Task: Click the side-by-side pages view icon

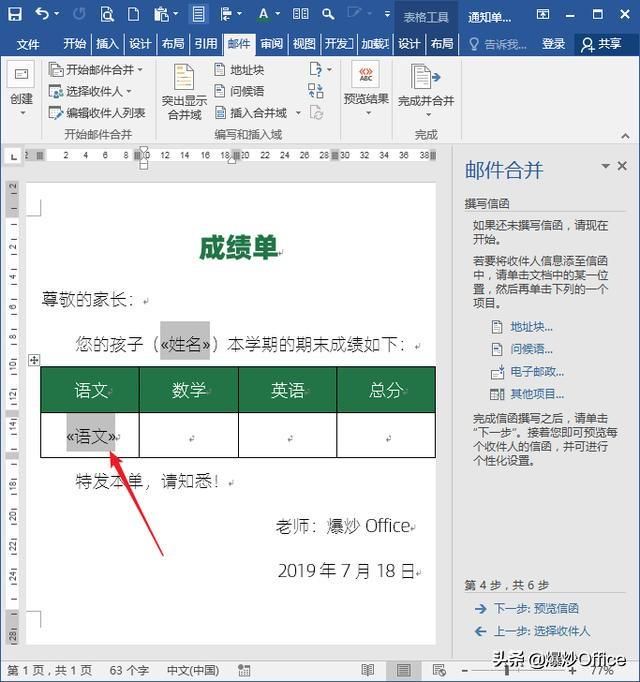Action: coord(301,14)
